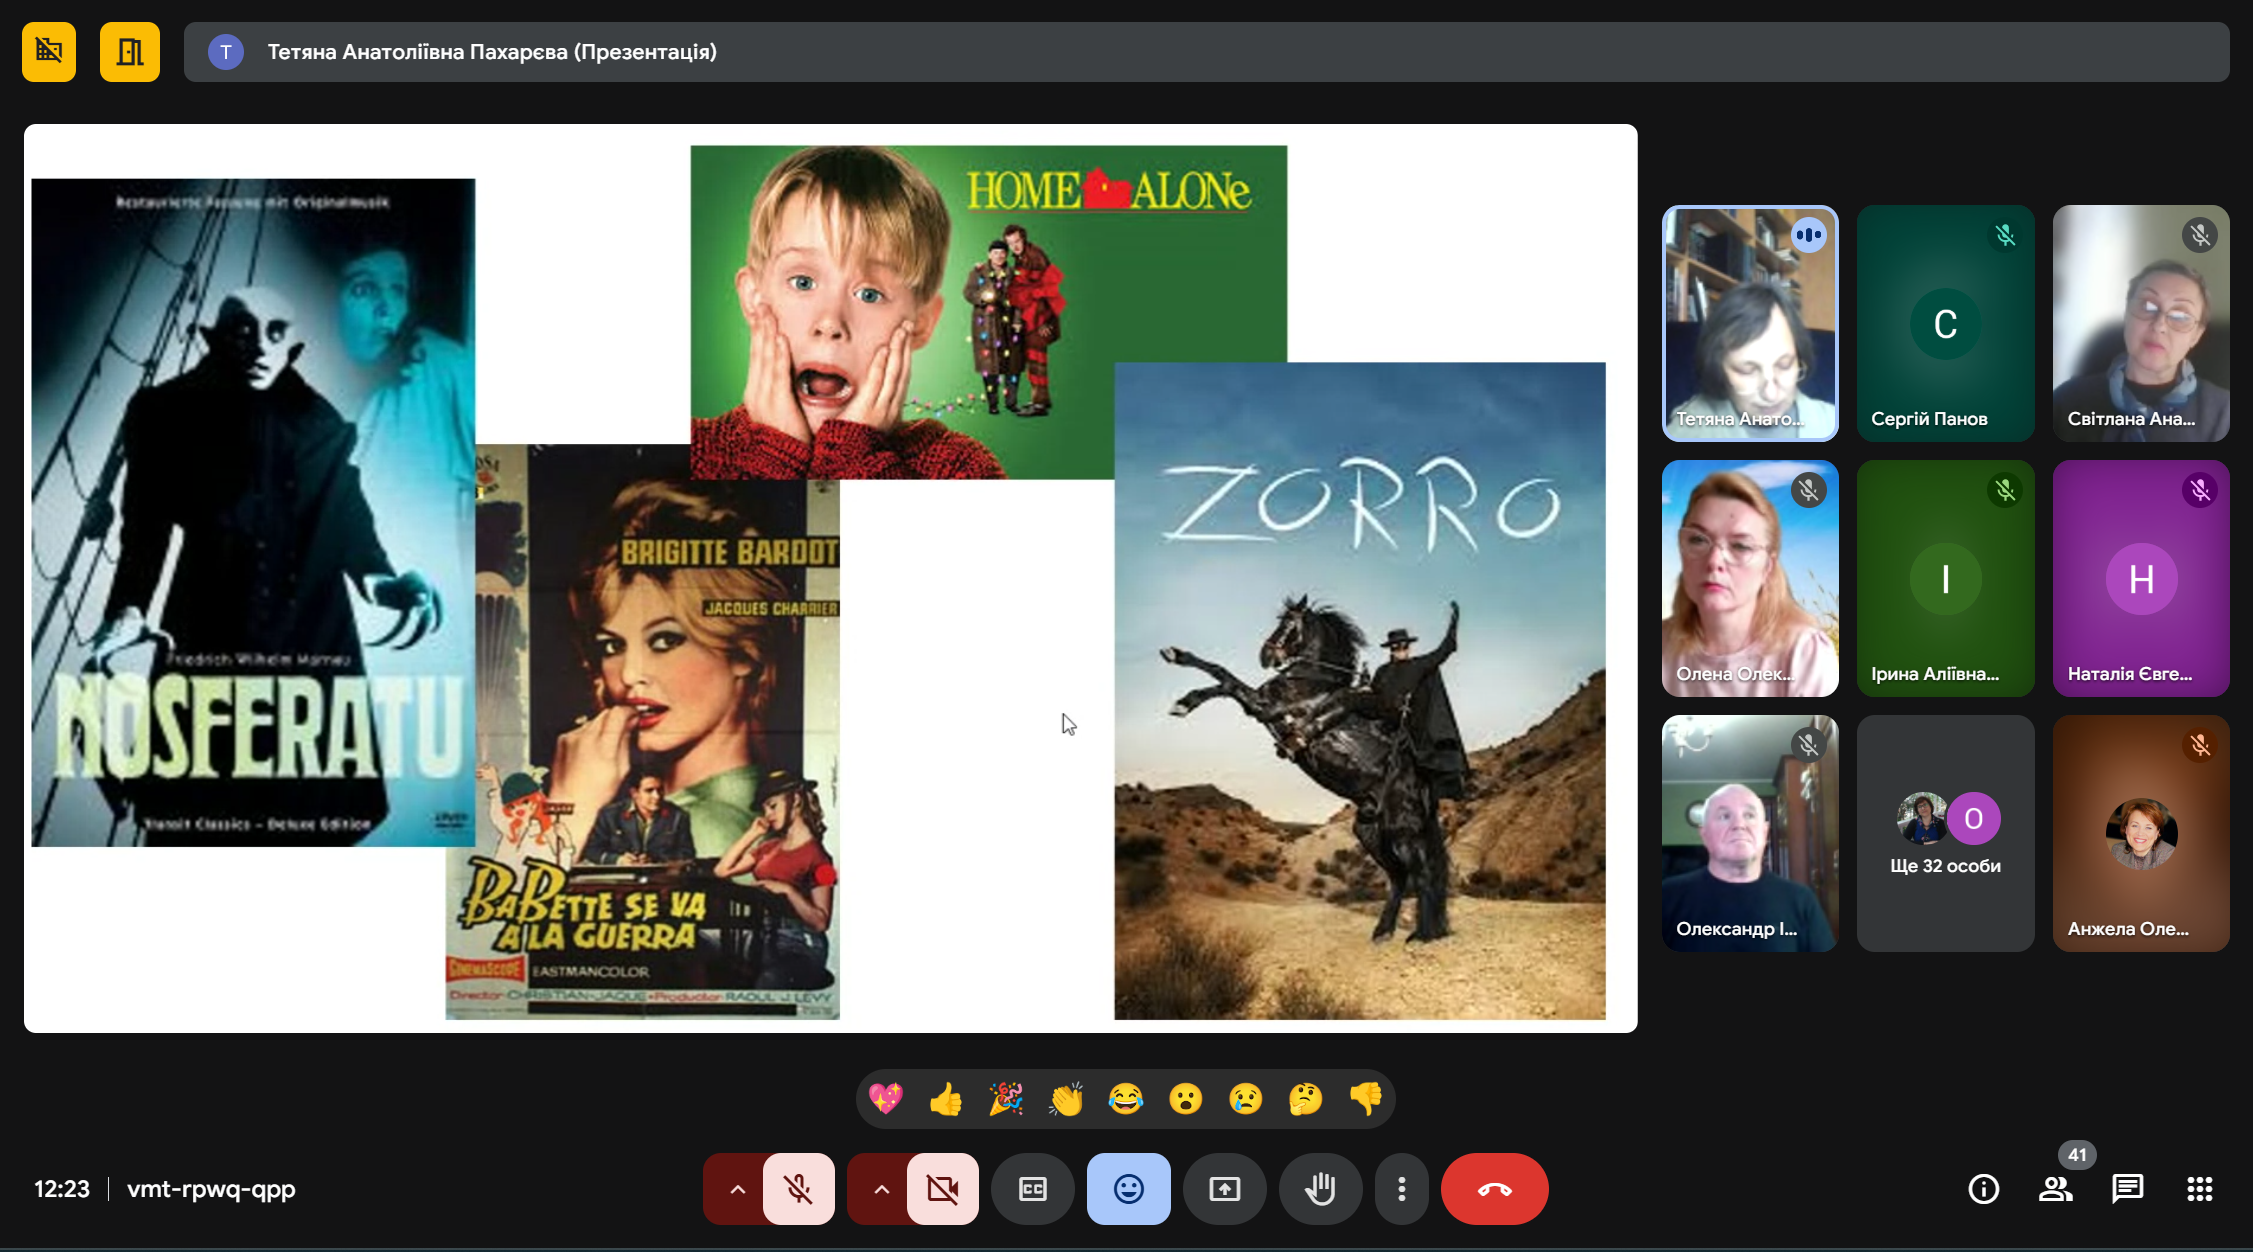Click the yellow door extension icon

coord(130,51)
